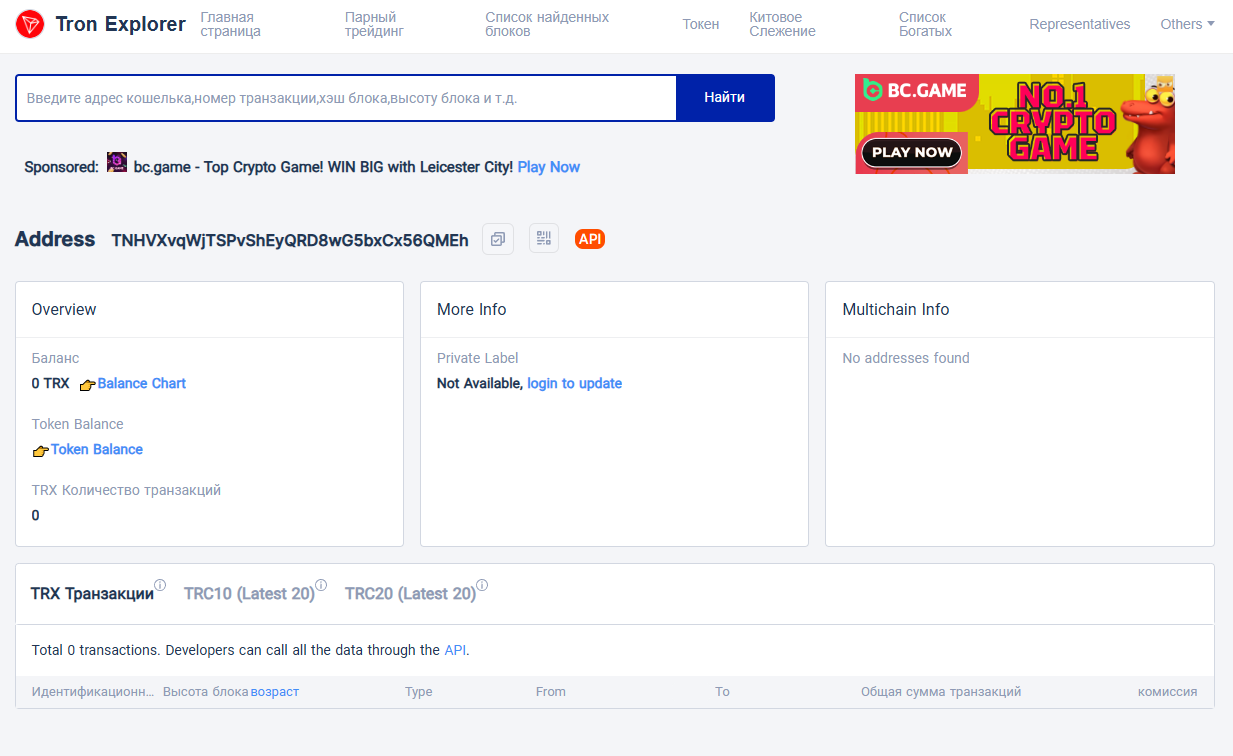Copy the address using the copy icon
1233x756 pixels.
(x=498, y=239)
